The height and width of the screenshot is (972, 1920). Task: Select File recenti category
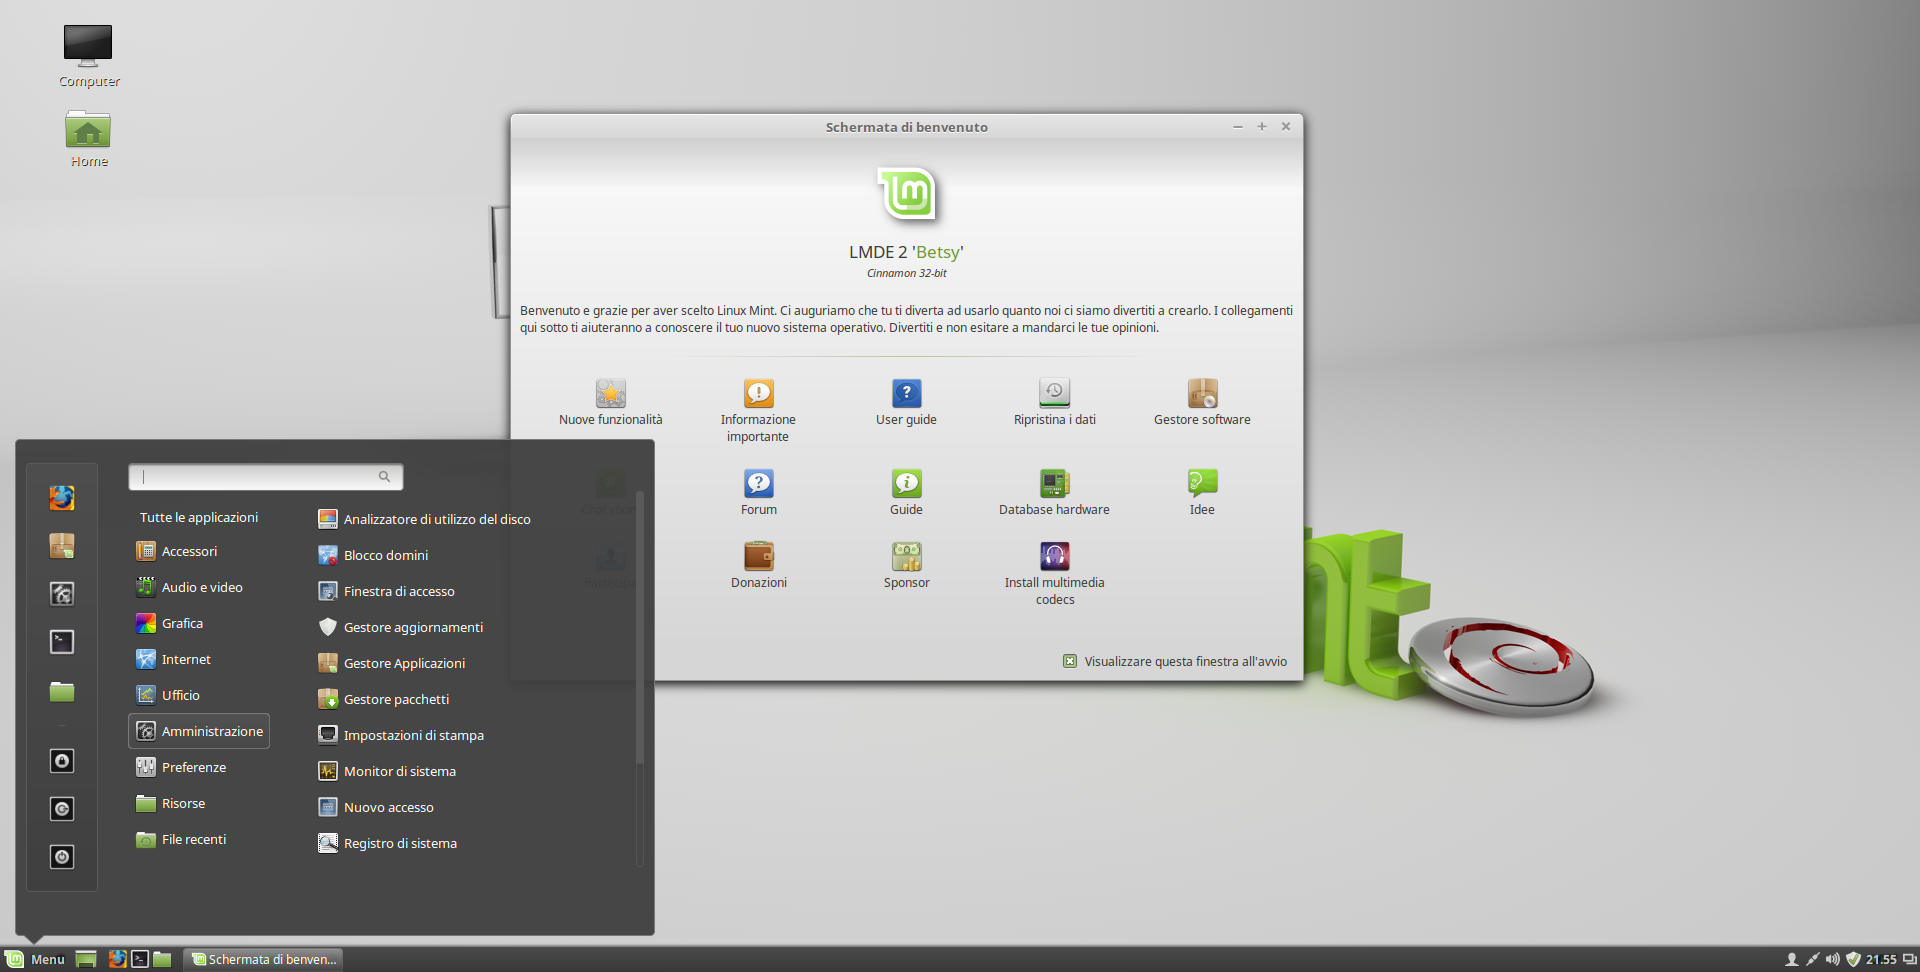[199, 839]
